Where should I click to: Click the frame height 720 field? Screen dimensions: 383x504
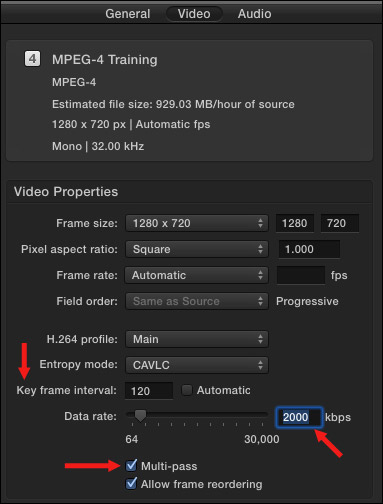[x=340, y=223]
